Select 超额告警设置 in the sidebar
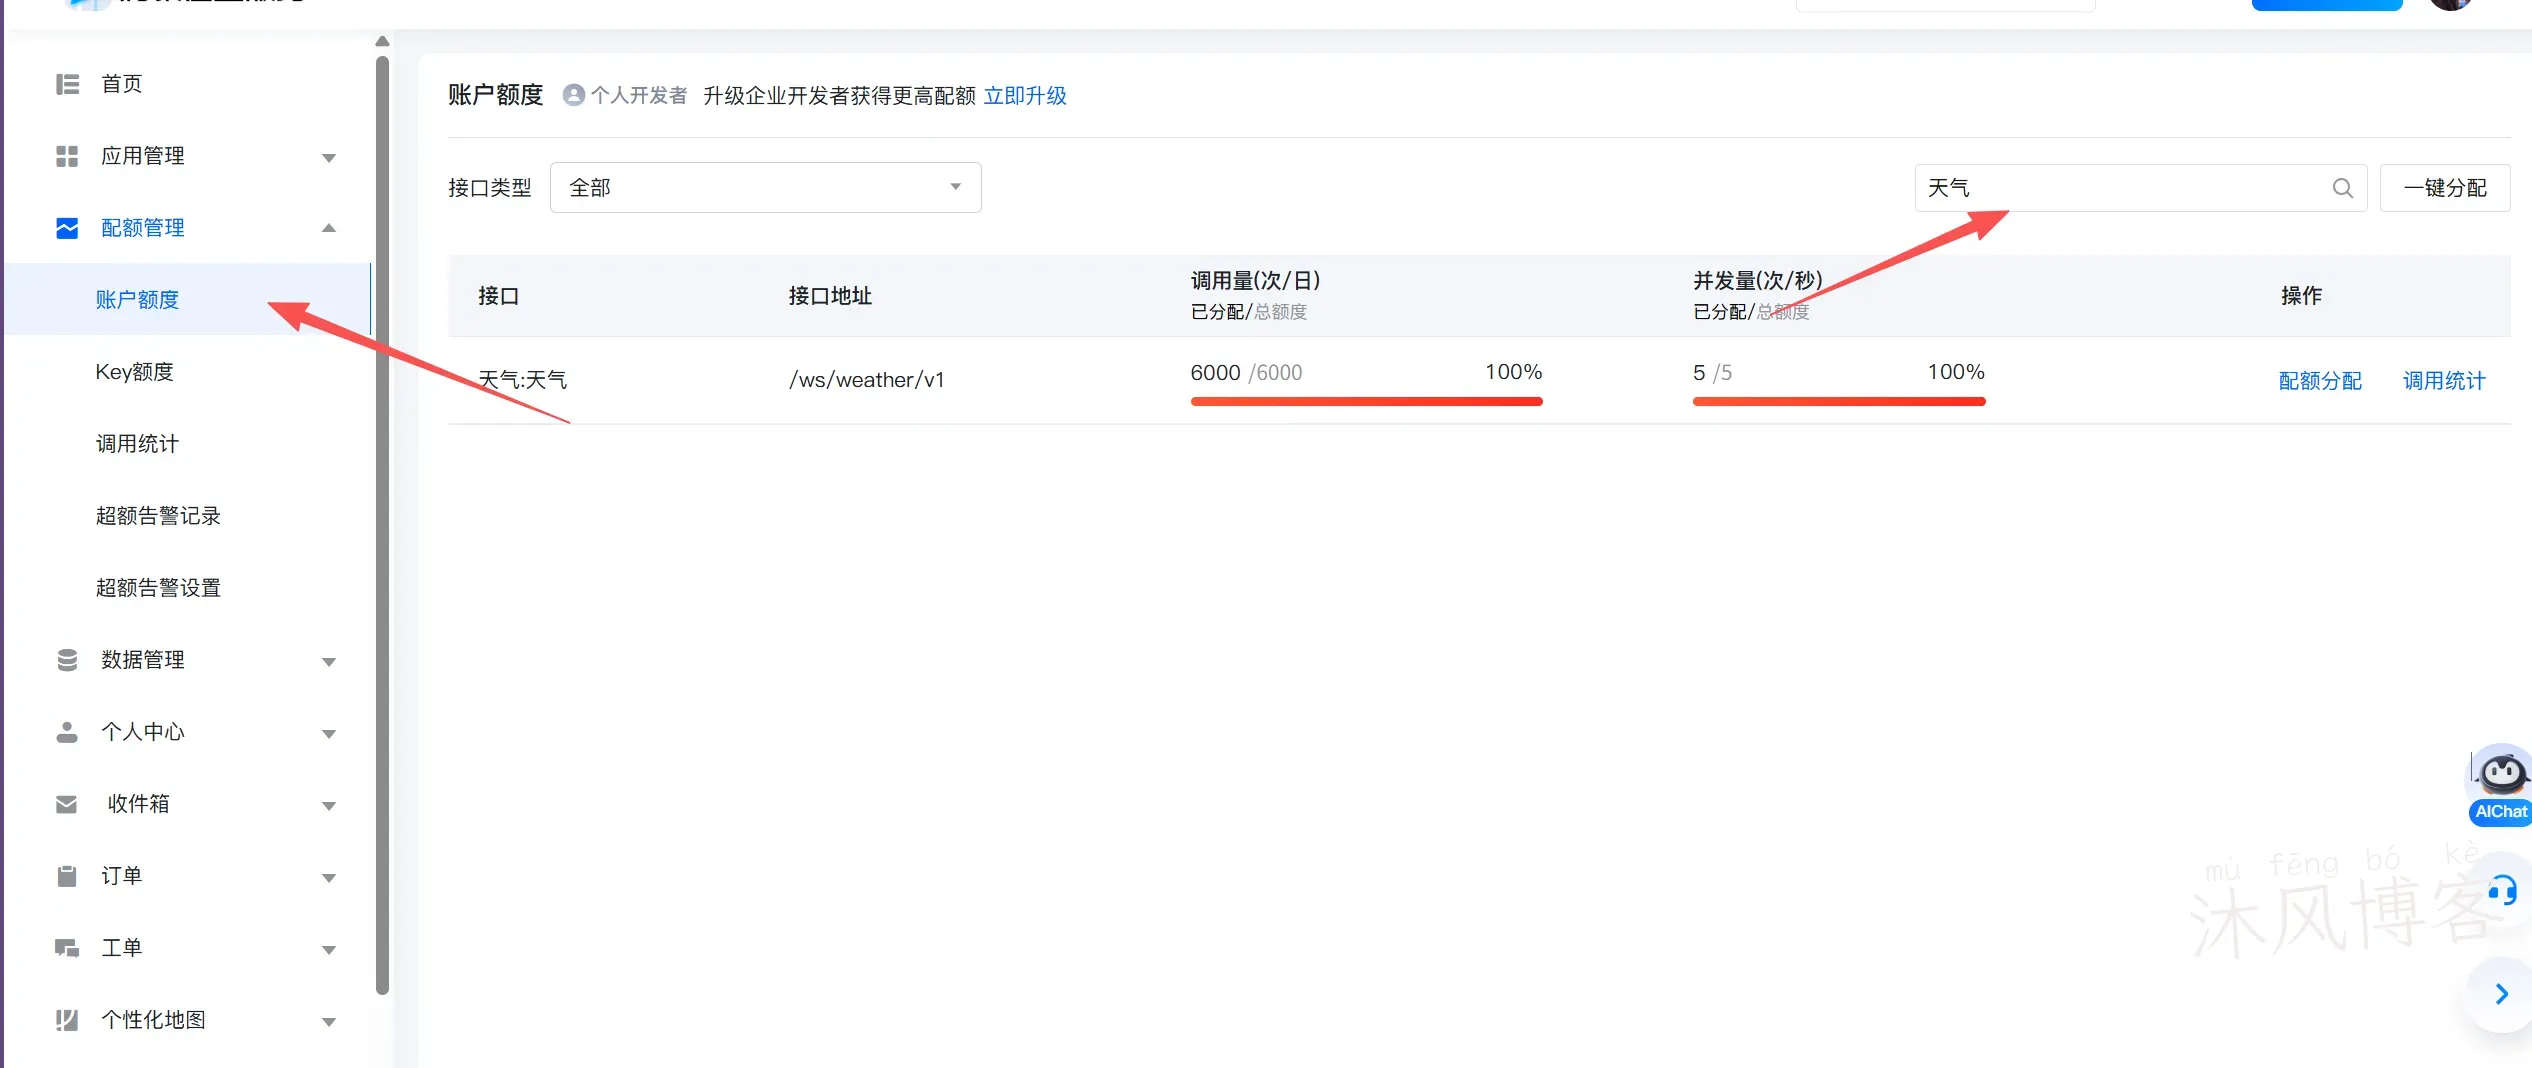The width and height of the screenshot is (2532, 1068). click(158, 587)
